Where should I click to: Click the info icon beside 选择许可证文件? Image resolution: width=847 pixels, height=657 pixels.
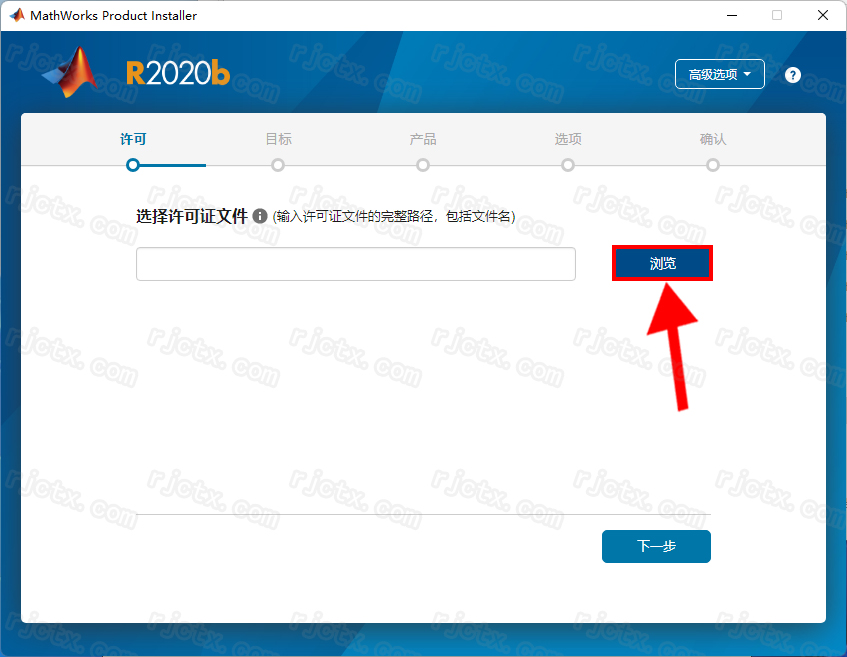[x=260, y=216]
